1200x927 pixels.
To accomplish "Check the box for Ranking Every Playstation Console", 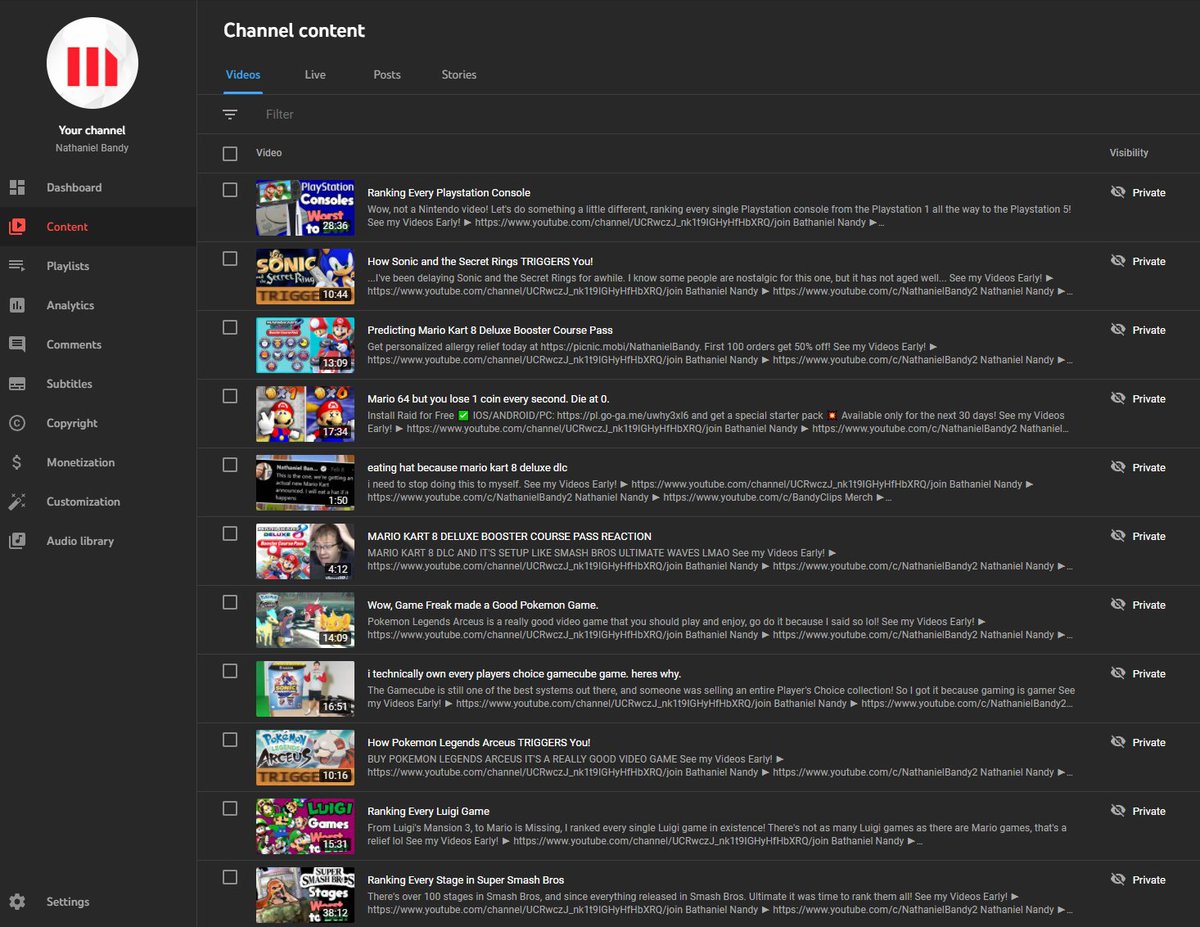I will tap(230, 190).
